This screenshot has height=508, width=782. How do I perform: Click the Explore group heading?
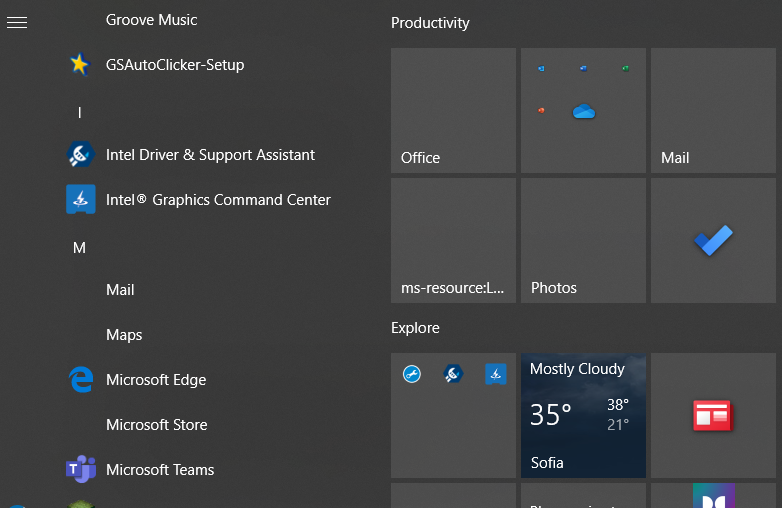[x=415, y=328]
